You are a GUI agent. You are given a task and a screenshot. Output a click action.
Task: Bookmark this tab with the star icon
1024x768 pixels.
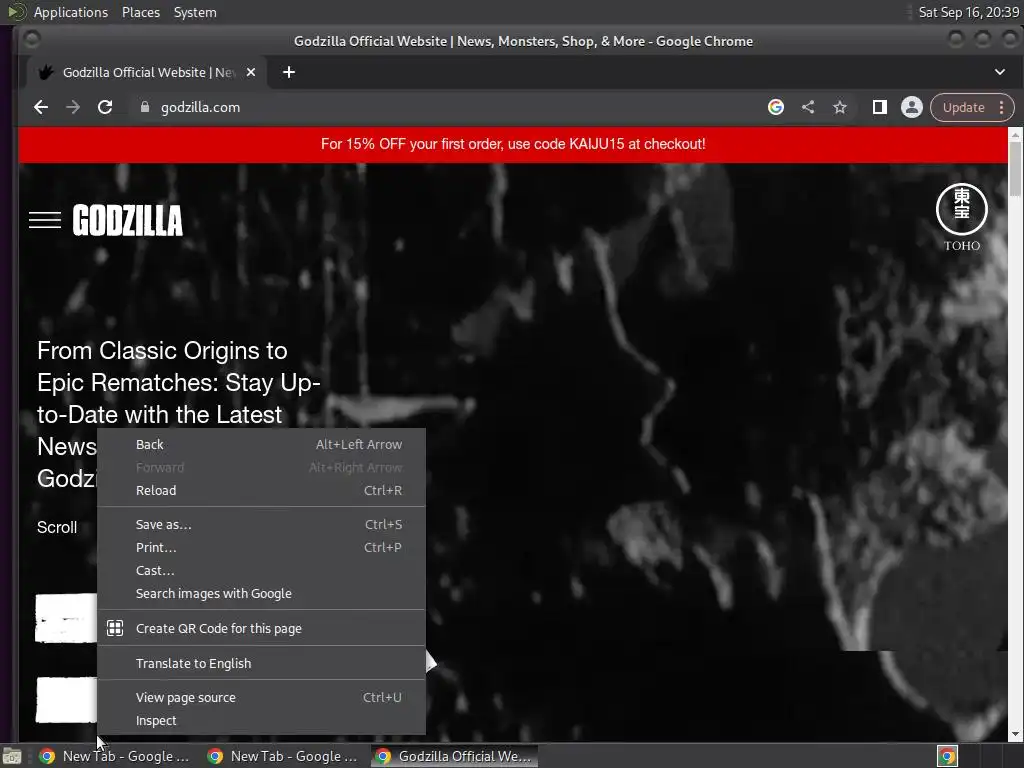[x=840, y=107]
